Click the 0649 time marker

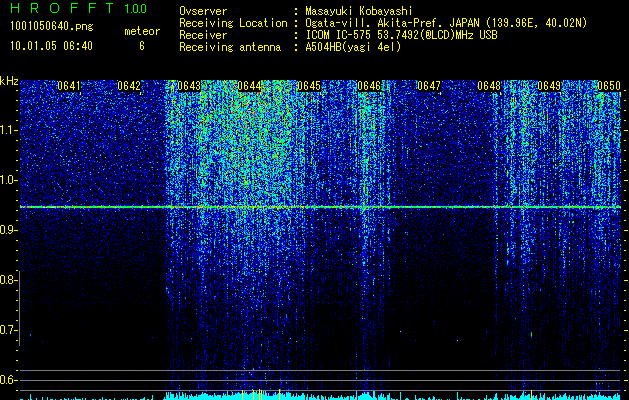click(549, 86)
